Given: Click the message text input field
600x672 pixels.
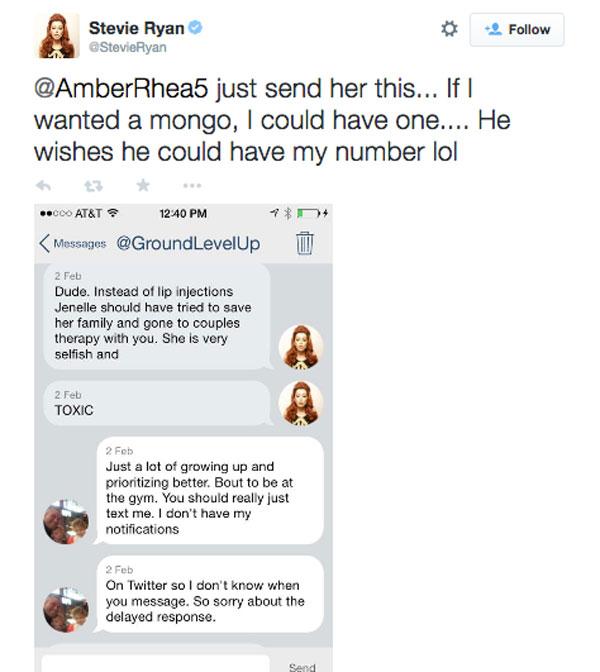Looking at the screenshot, I should coord(155,663).
